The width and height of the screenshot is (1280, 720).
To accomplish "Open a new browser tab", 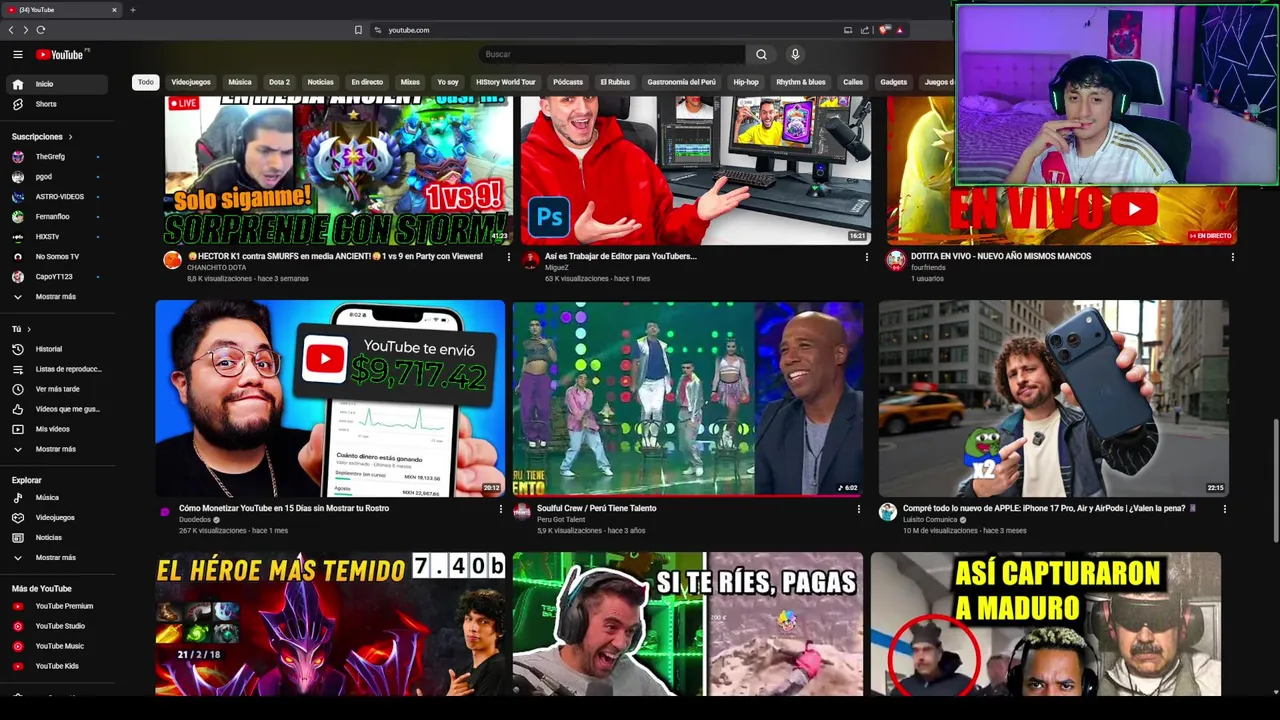I will [x=132, y=10].
